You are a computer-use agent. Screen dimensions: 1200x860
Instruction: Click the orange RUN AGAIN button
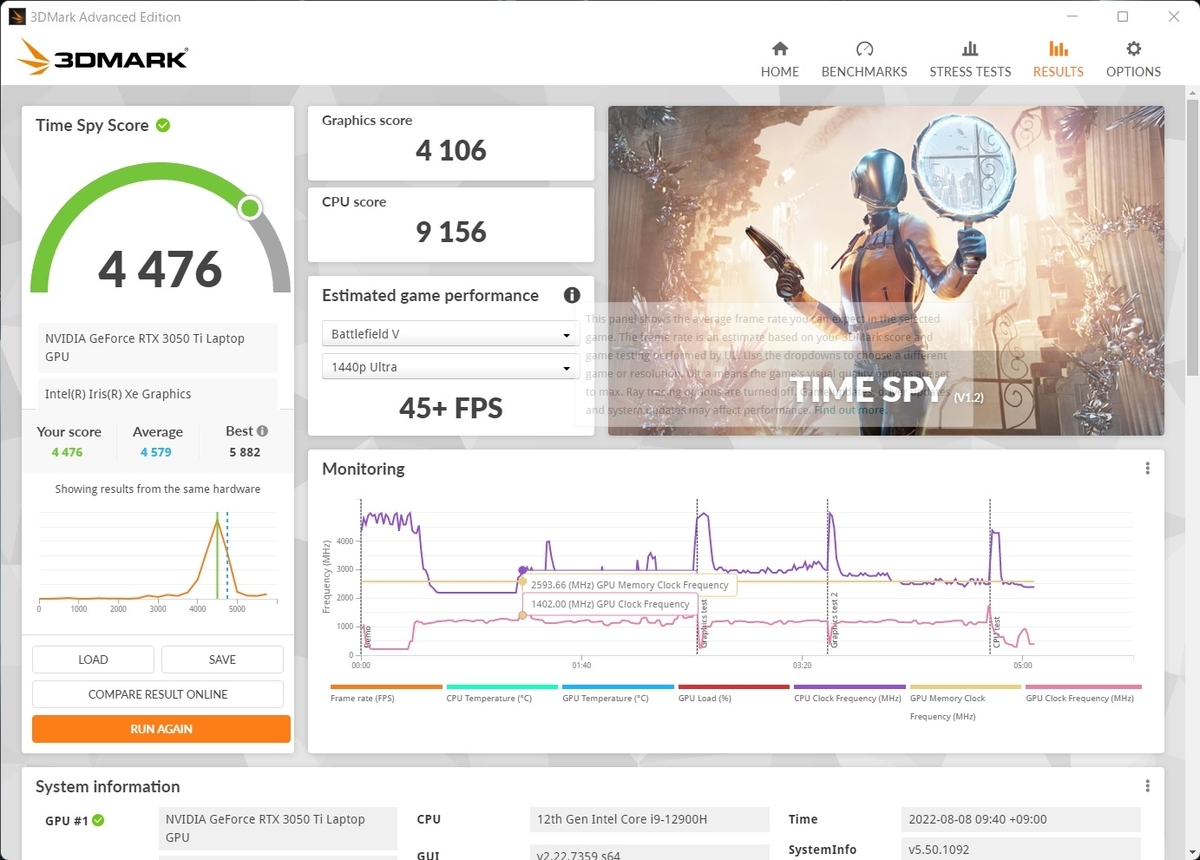(x=161, y=729)
